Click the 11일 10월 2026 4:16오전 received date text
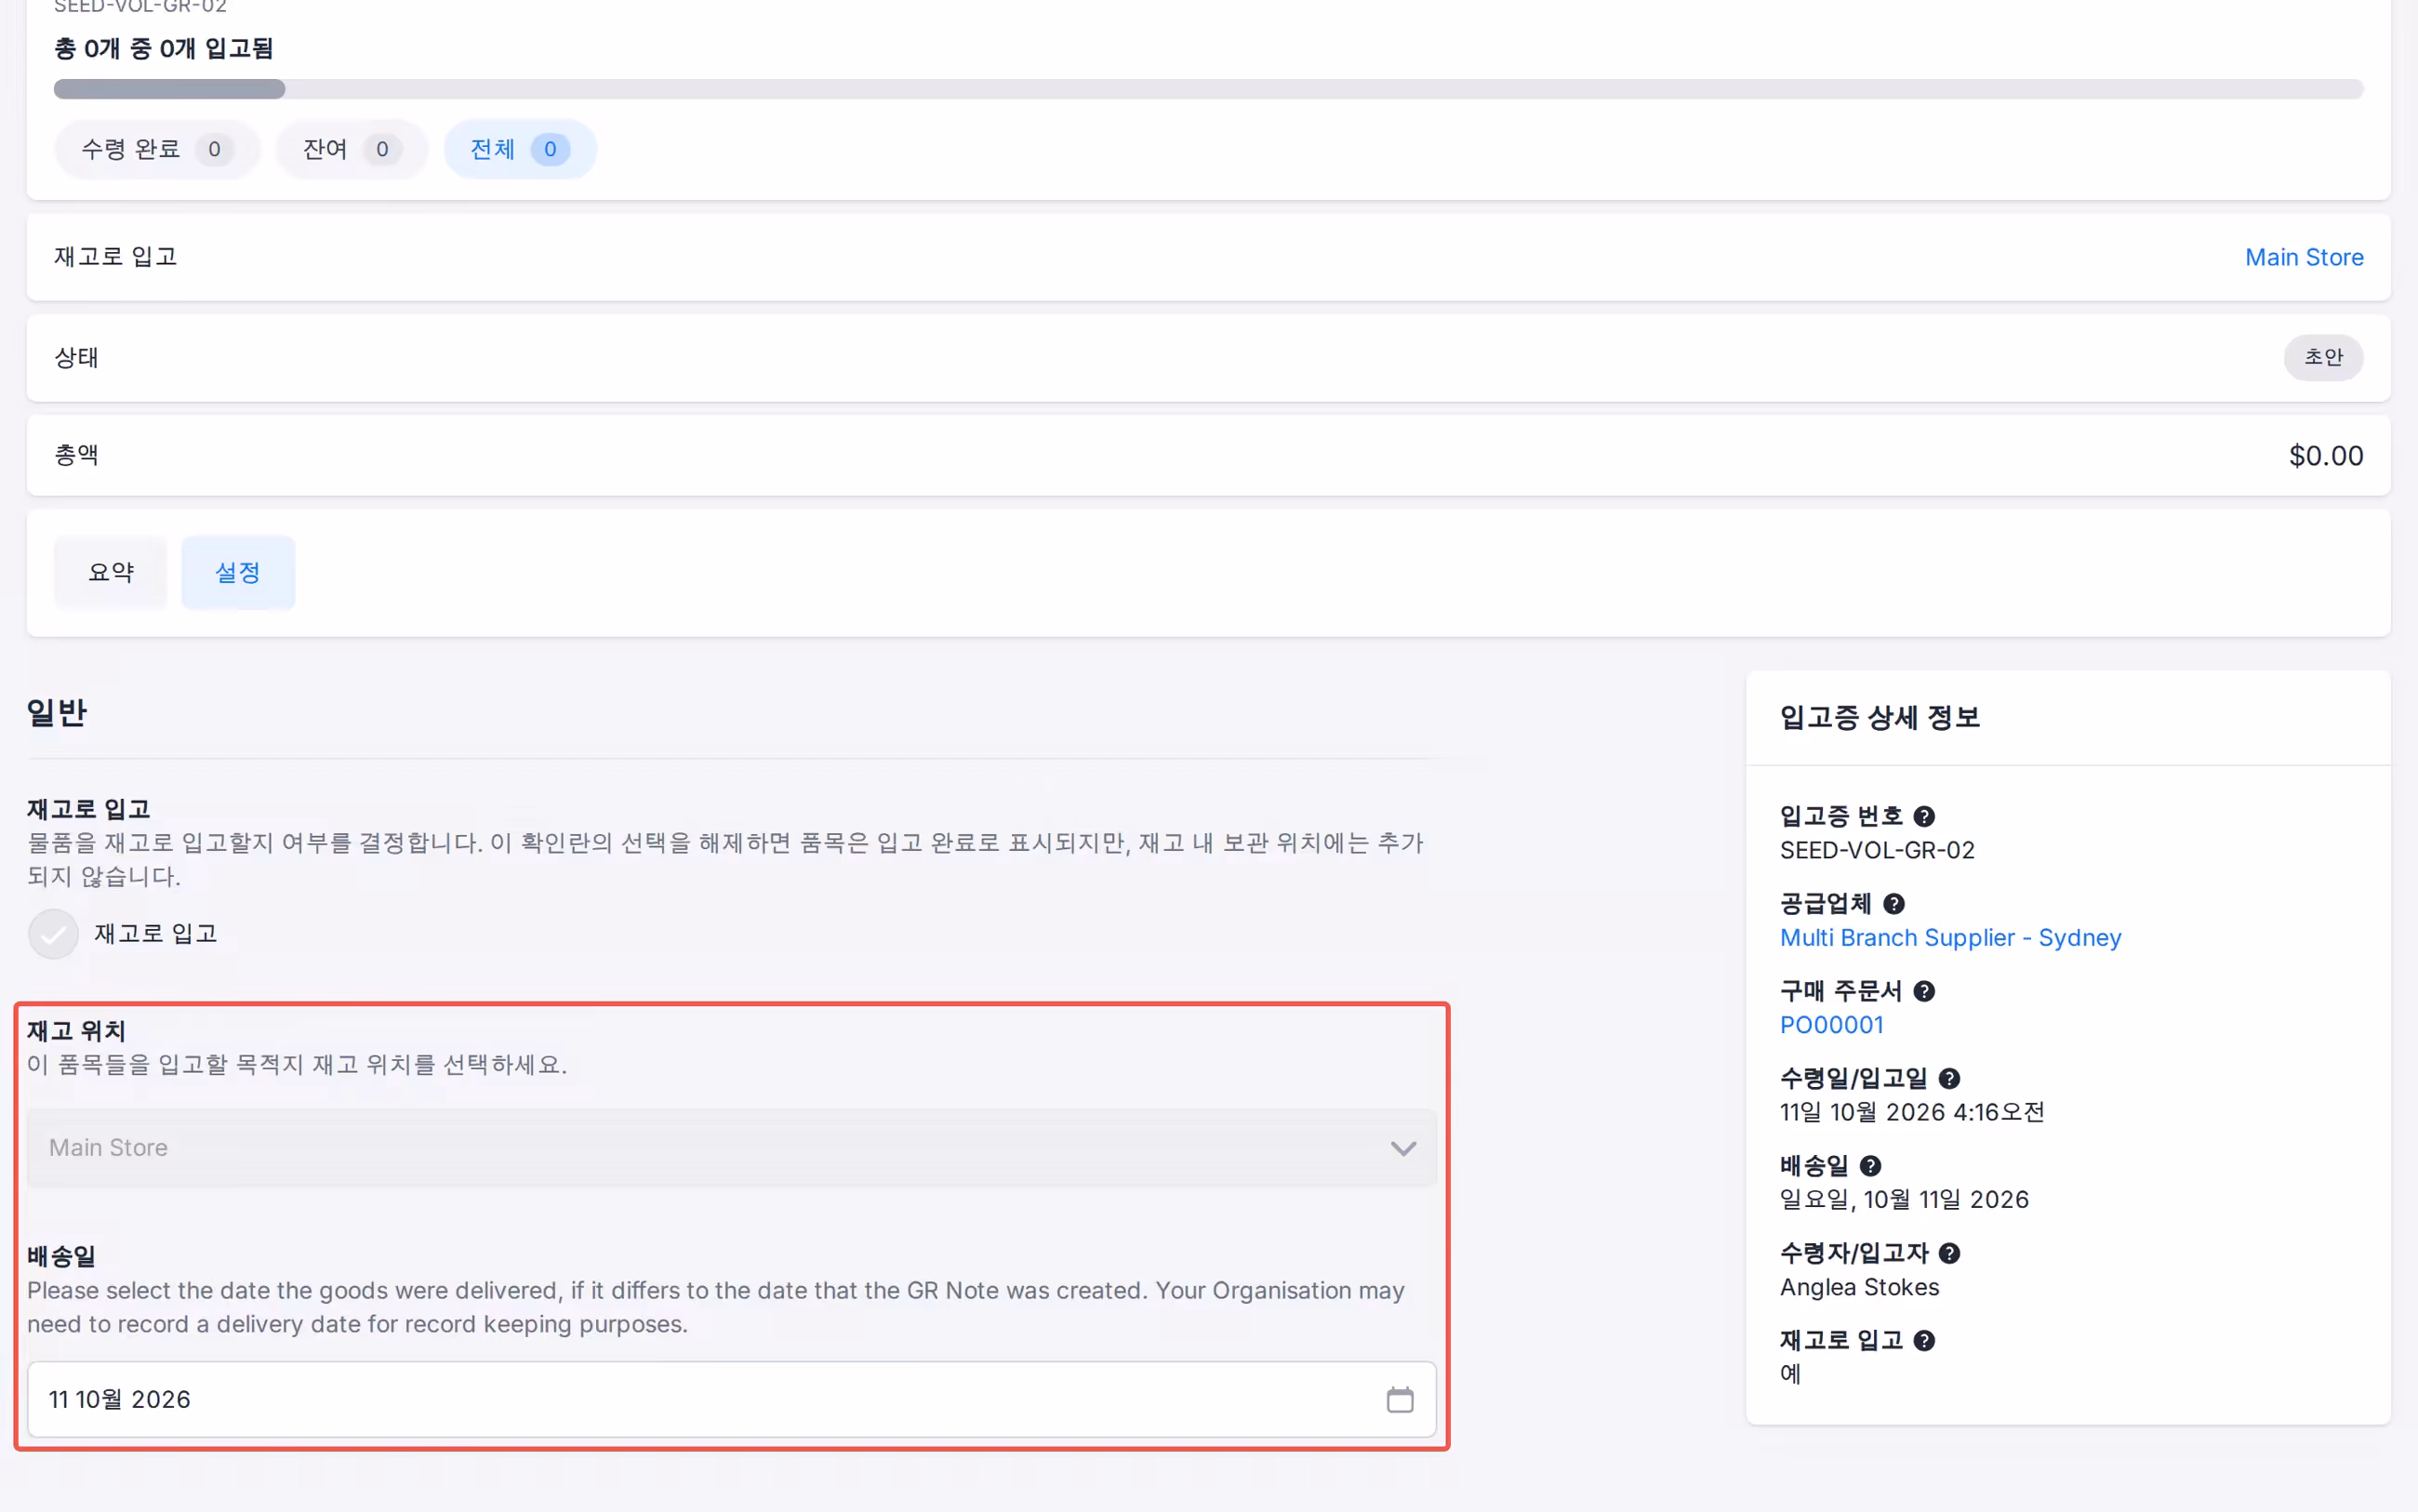Screen dimensions: 2418x1512 pyautogui.click(x=1911, y=1112)
